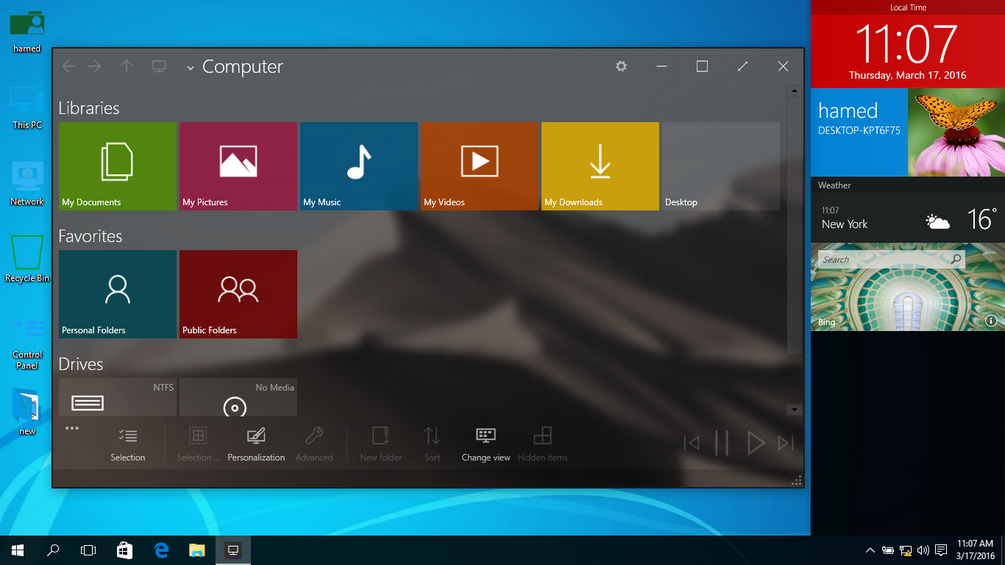
Task: Go up one folder level
Action: [126, 66]
